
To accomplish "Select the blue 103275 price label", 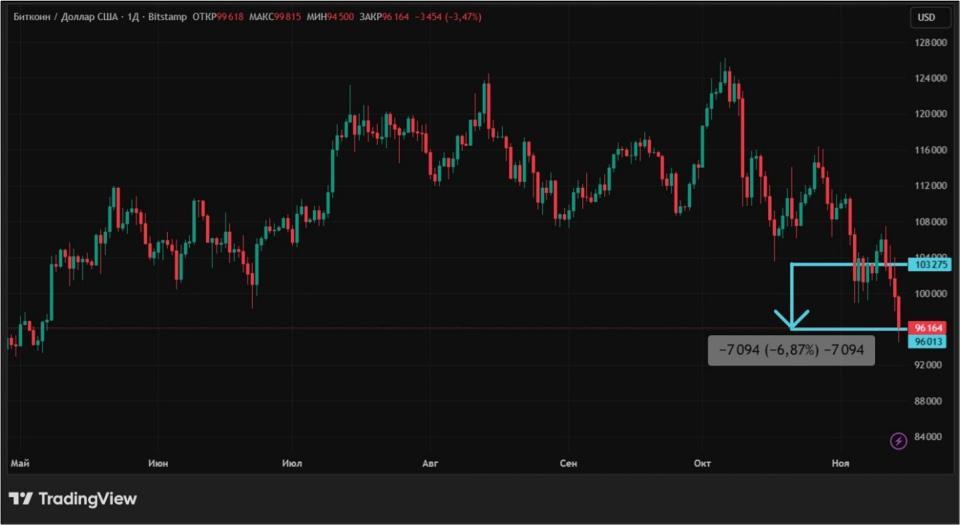I will pyautogui.click(x=928, y=264).
